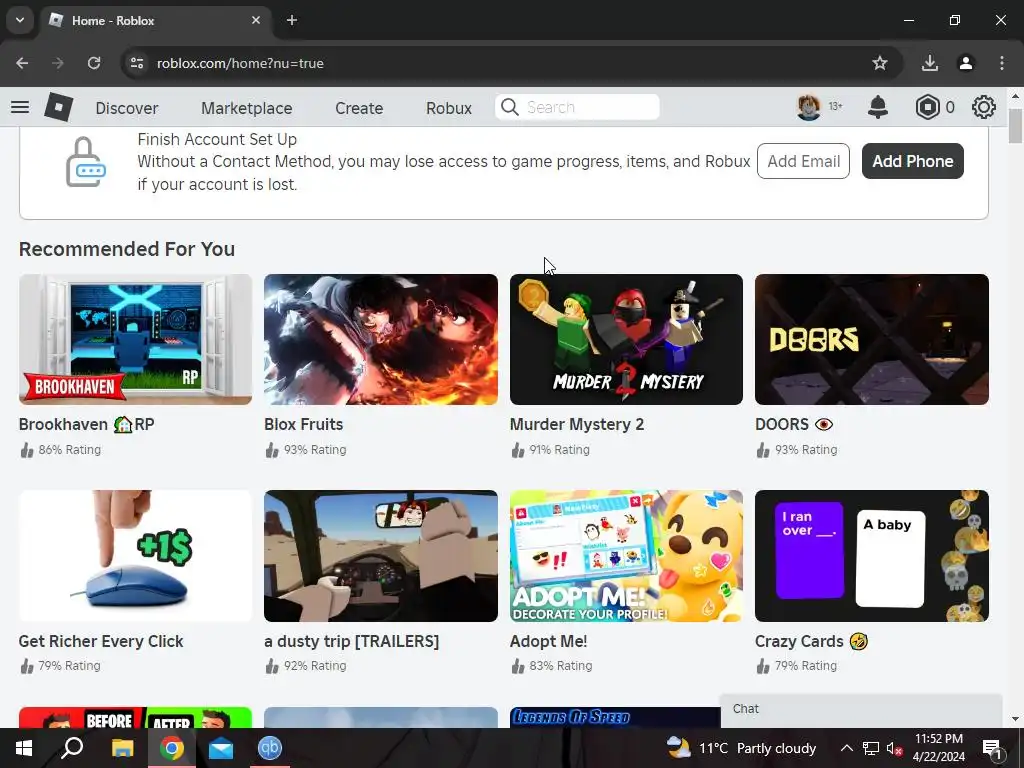Screen dimensions: 1024x768
Task: Open Crazy Cards thumbnail
Action: 872,556
